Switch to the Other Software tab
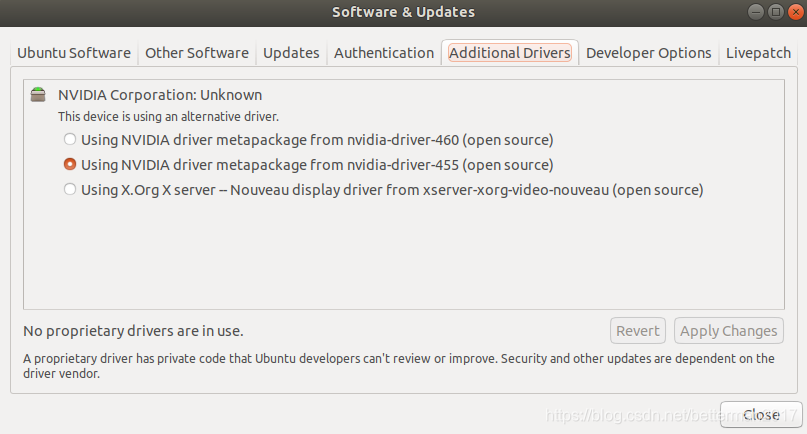This screenshot has width=807, height=434. (x=197, y=53)
